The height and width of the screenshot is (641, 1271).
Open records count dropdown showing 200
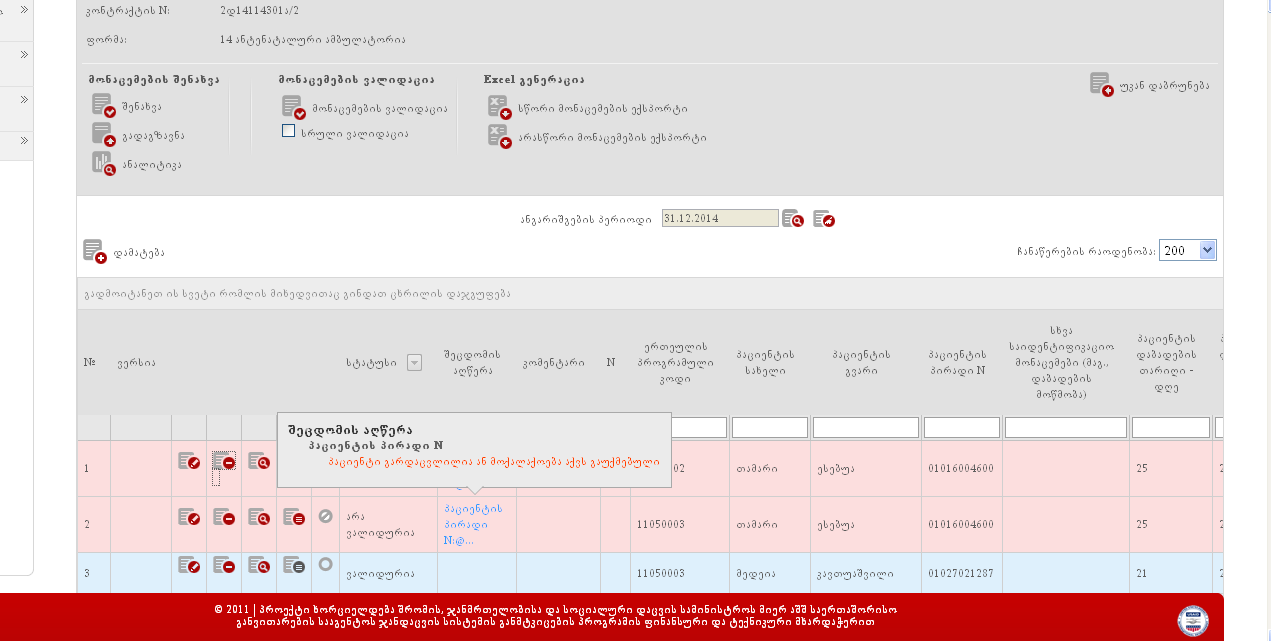point(1187,251)
